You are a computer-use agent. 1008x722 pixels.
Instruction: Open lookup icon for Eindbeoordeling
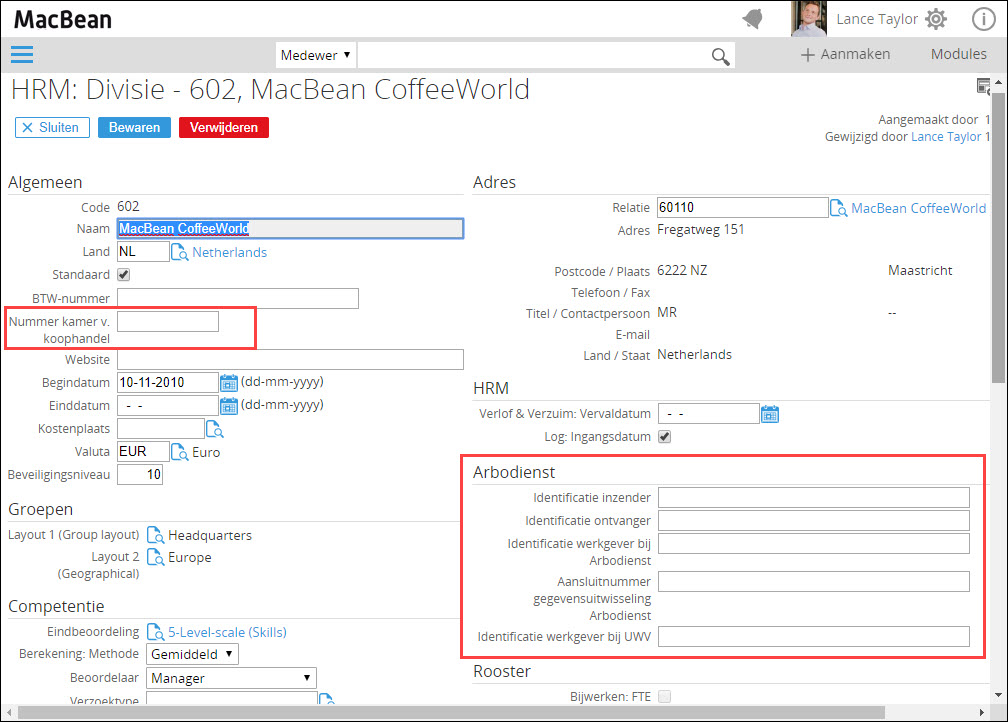(156, 632)
